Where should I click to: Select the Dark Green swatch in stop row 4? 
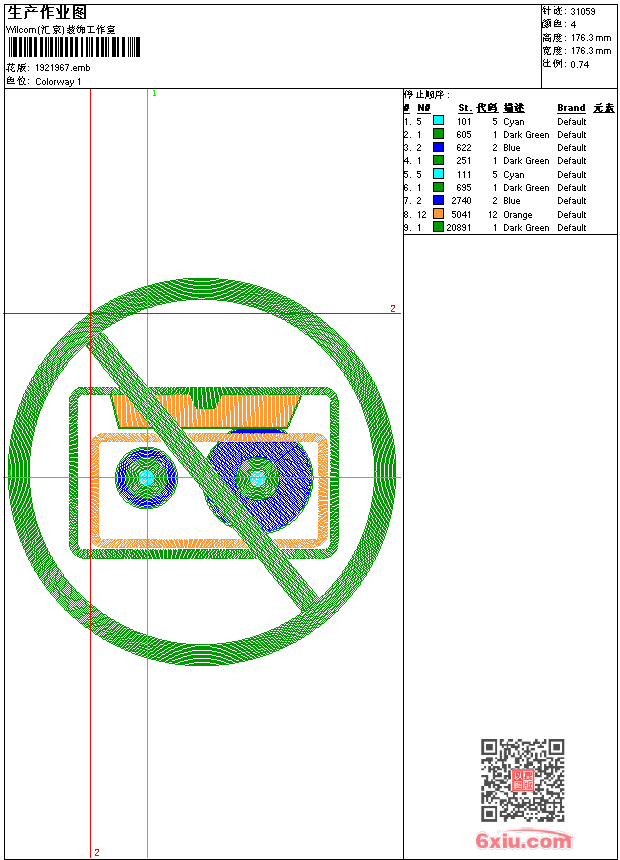click(x=438, y=160)
